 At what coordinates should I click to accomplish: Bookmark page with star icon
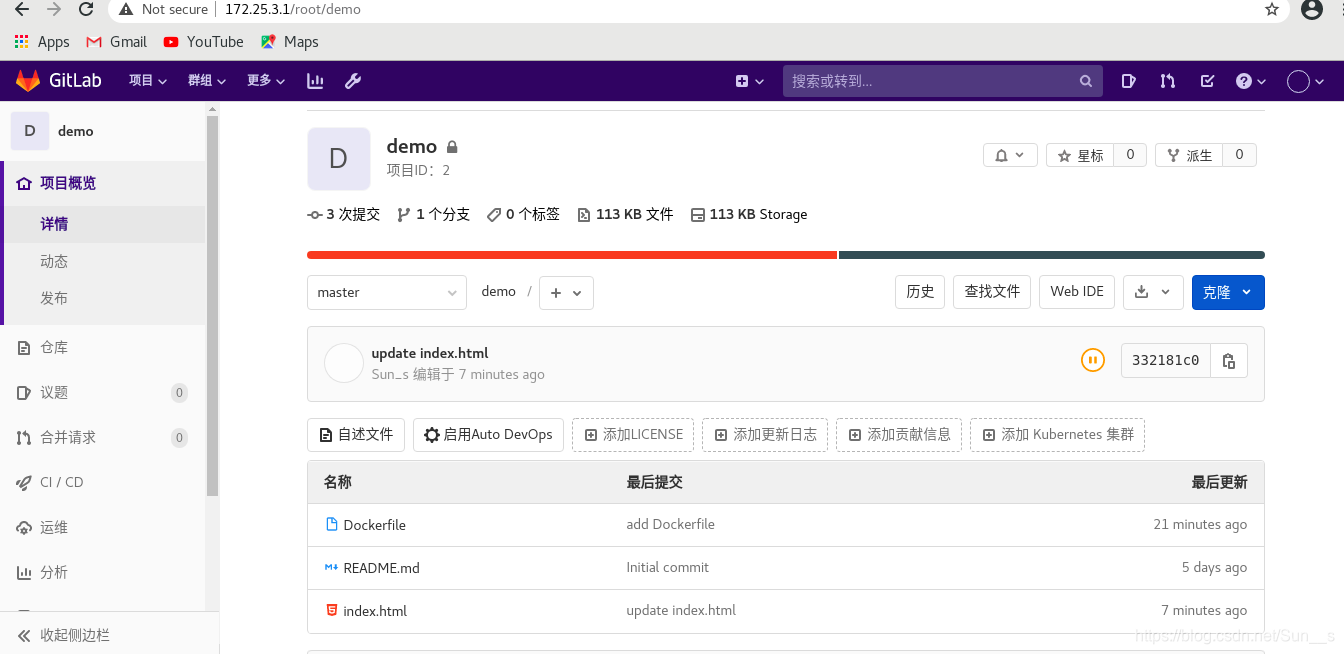1272,9
